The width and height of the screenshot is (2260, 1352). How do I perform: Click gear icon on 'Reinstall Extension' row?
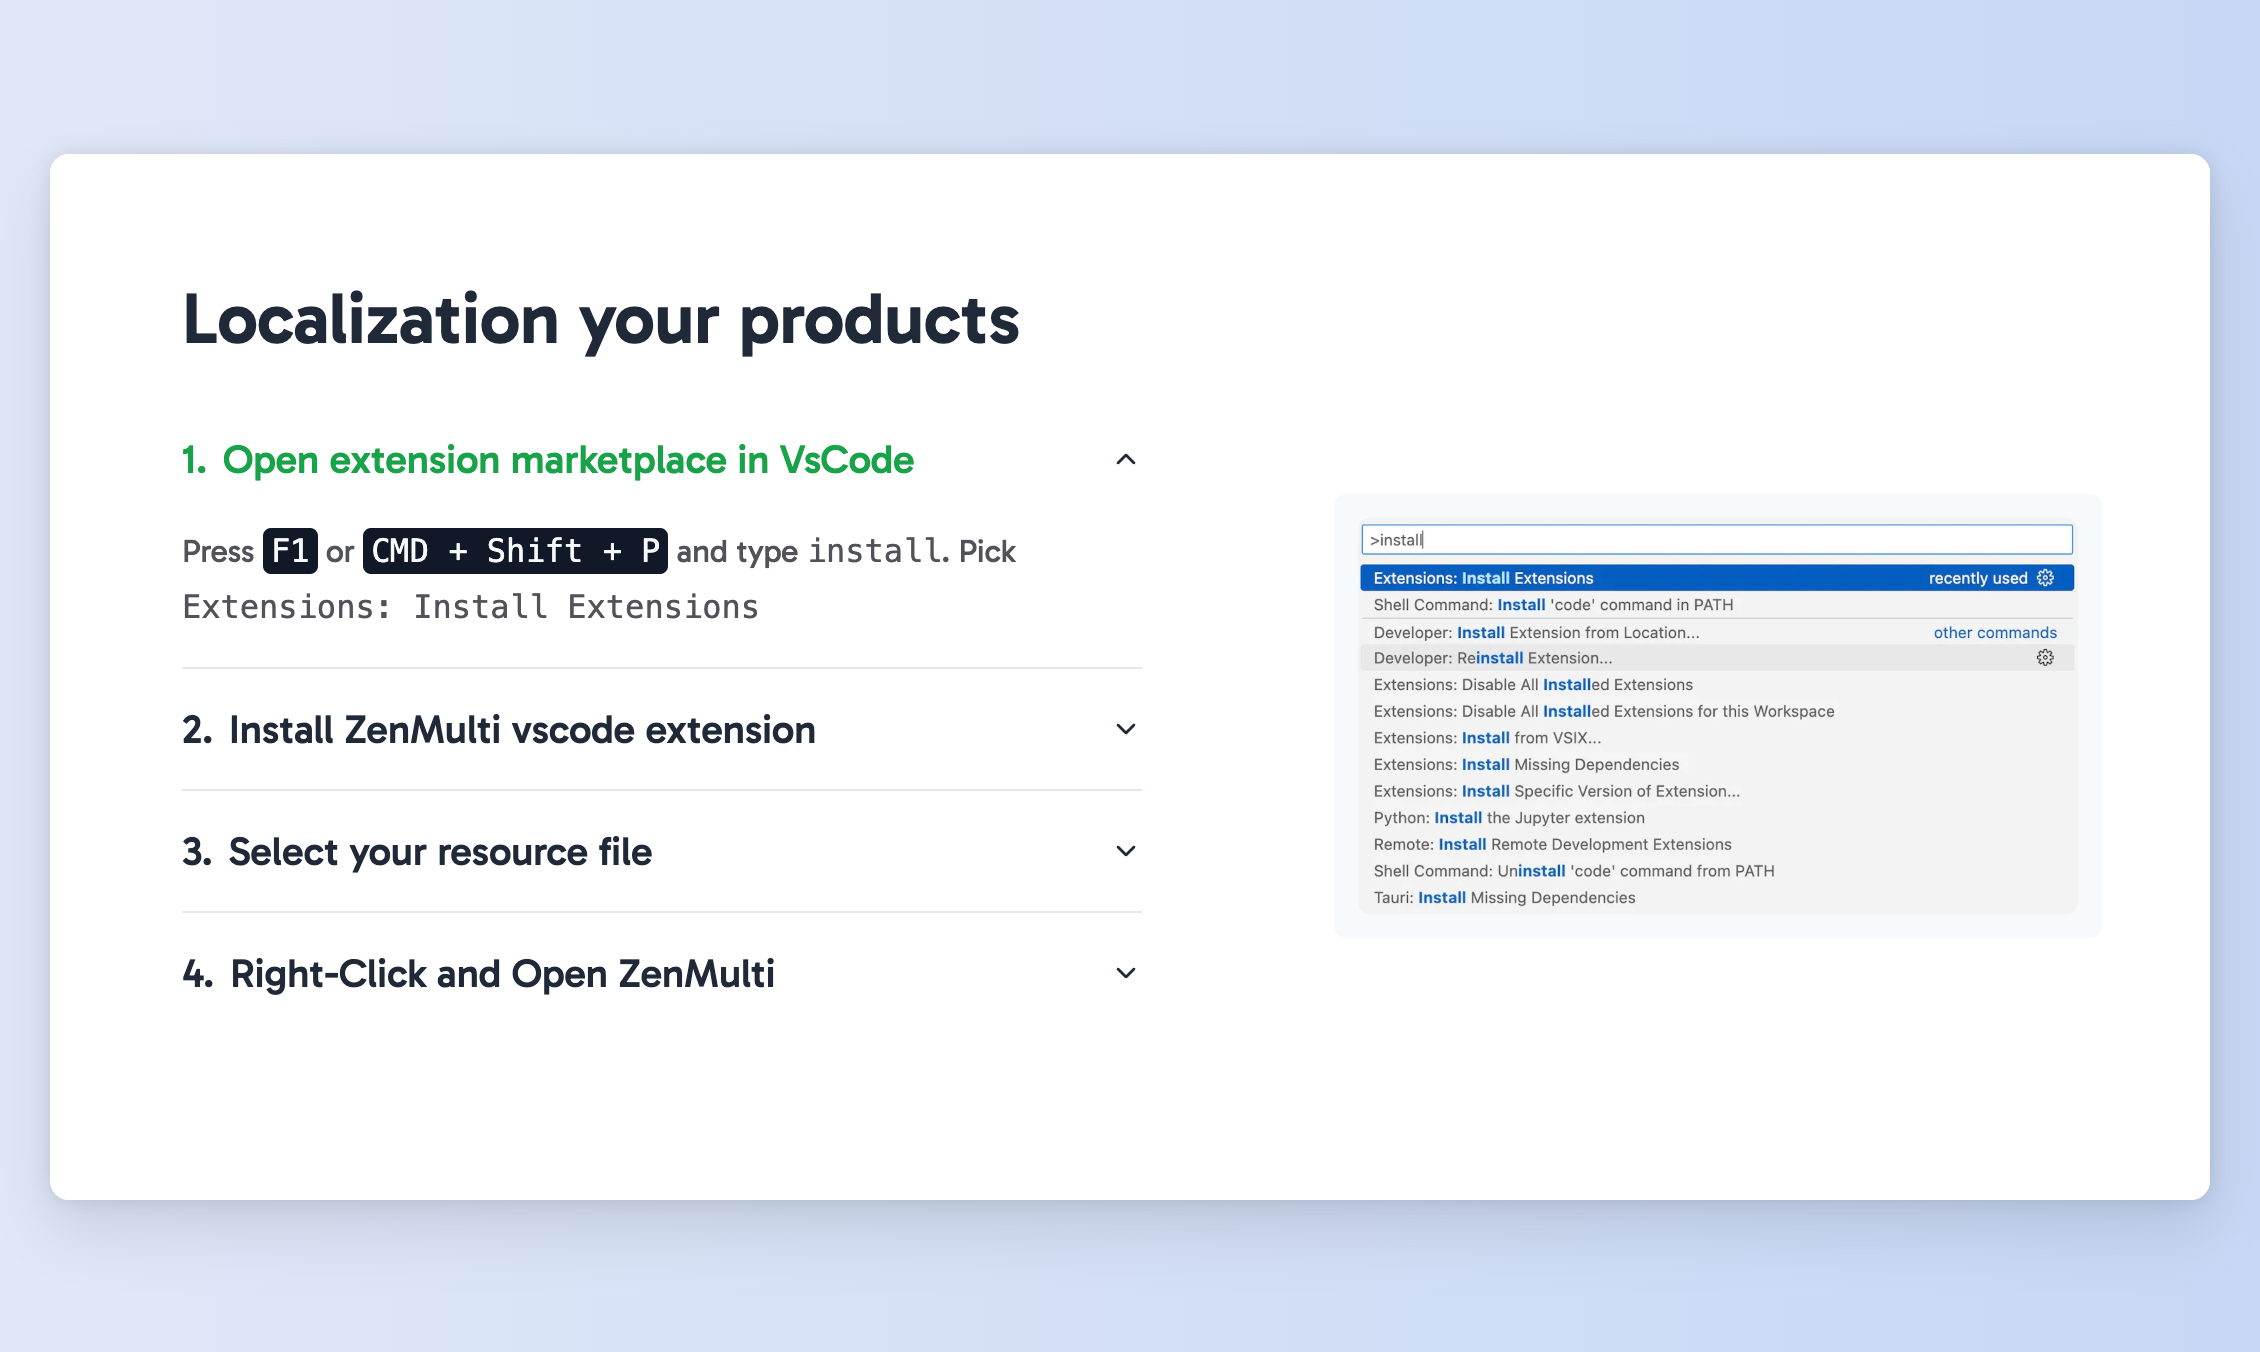(2045, 658)
